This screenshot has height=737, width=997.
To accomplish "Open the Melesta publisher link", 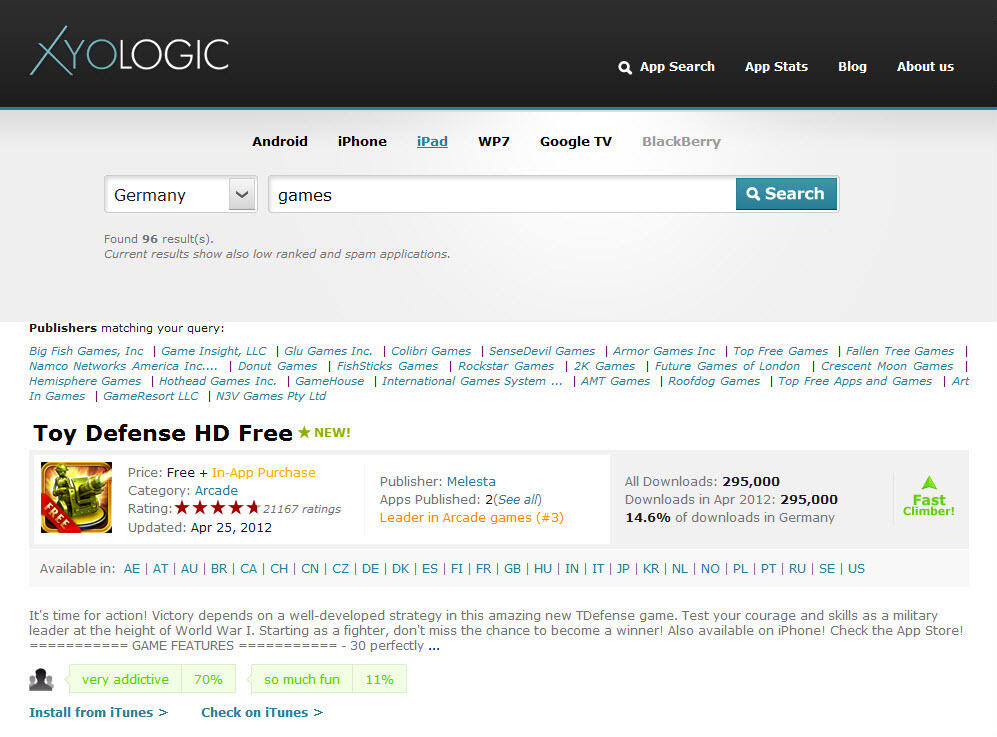I will [x=471, y=481].
